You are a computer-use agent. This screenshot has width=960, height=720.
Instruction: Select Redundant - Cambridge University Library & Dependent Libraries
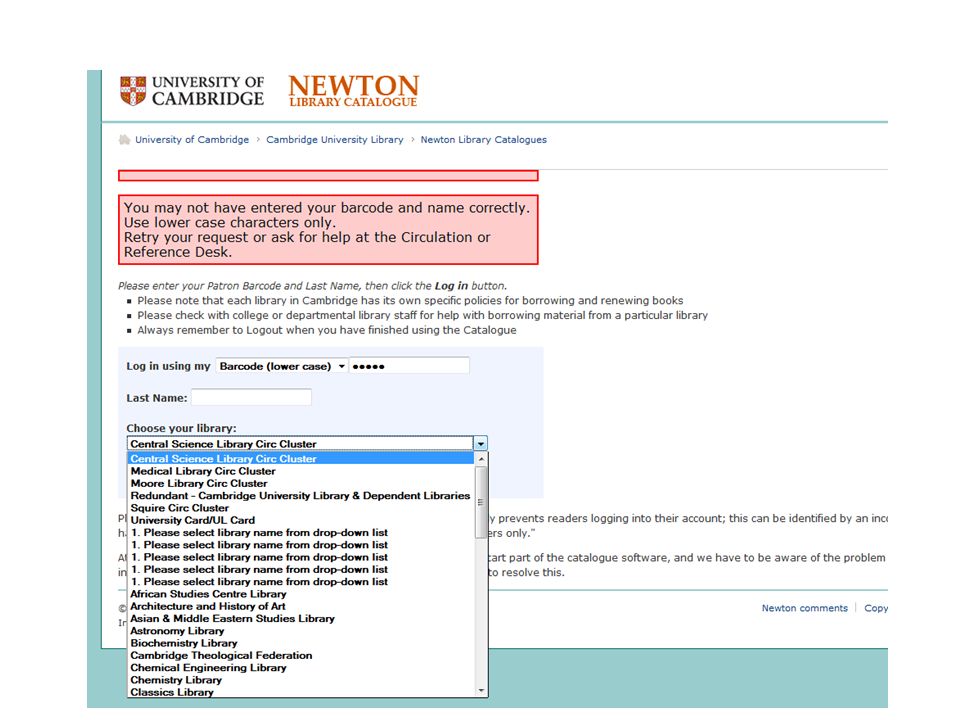tap(300, 495)
